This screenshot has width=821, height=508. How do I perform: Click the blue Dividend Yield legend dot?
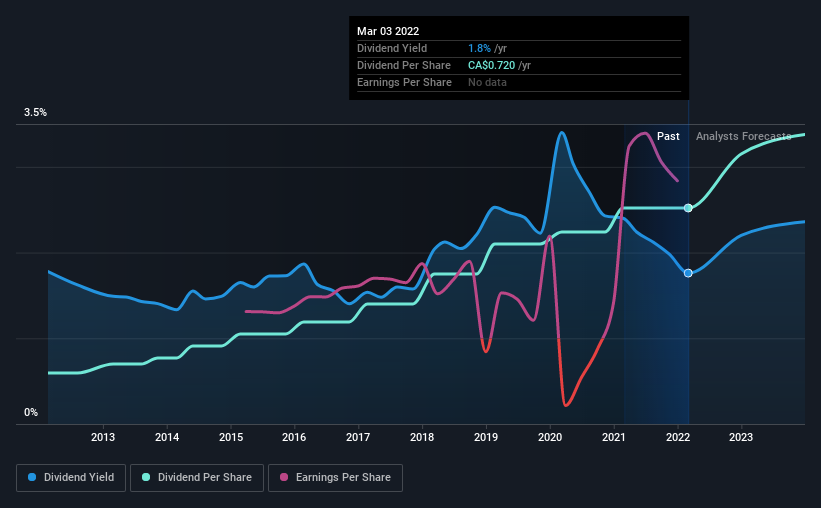(33, 478)
